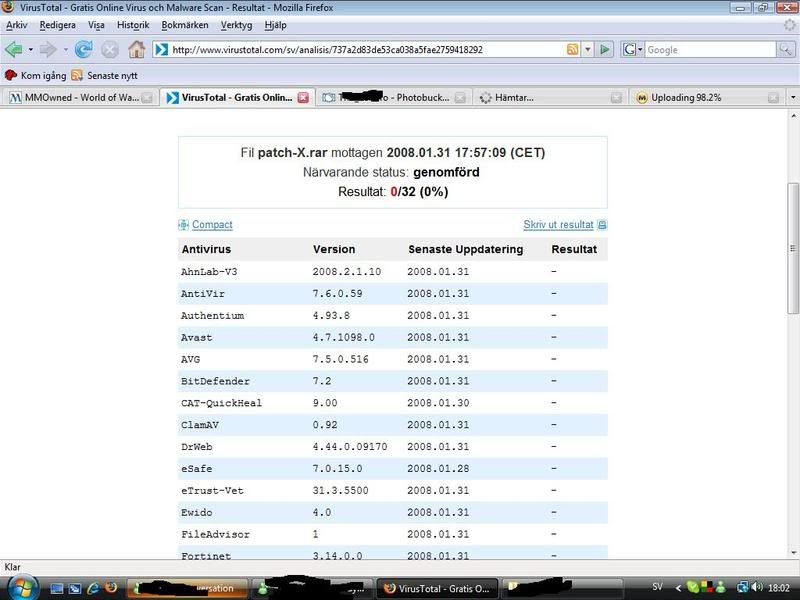Click the Senaste nytt feed icon
Viewport: 800px width, 600px height.
tap(77, 76)
